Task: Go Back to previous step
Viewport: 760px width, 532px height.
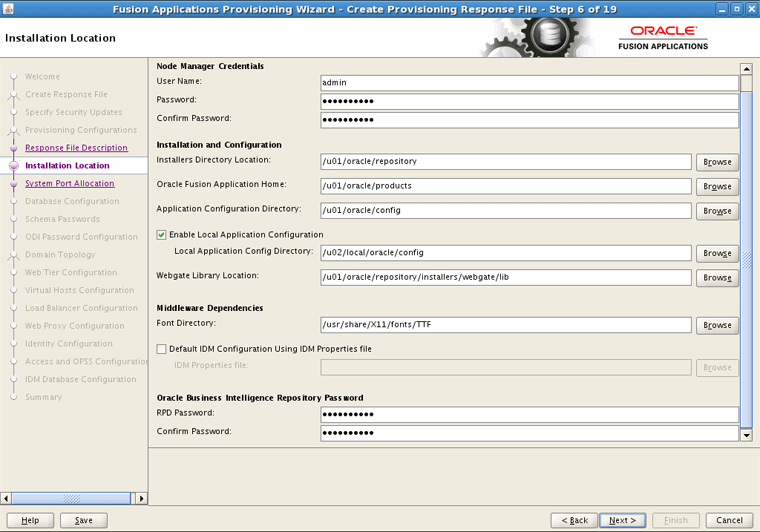Action: pyautogui.click(x=574, y=520)
